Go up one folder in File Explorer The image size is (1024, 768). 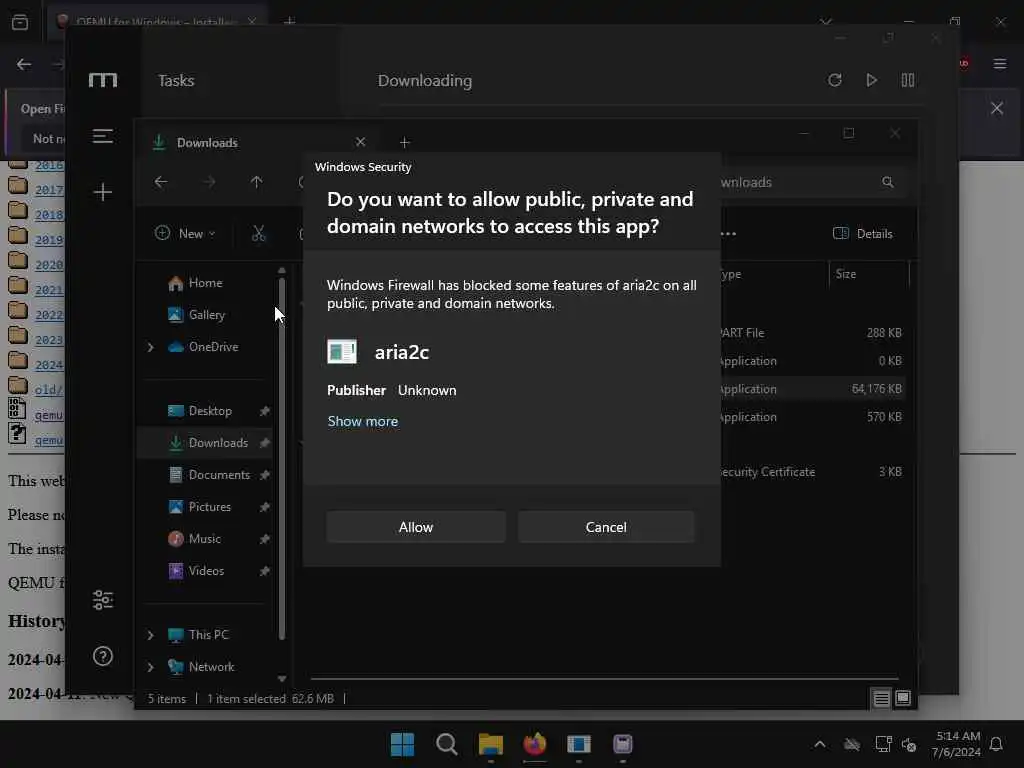(x=257, y=182)
